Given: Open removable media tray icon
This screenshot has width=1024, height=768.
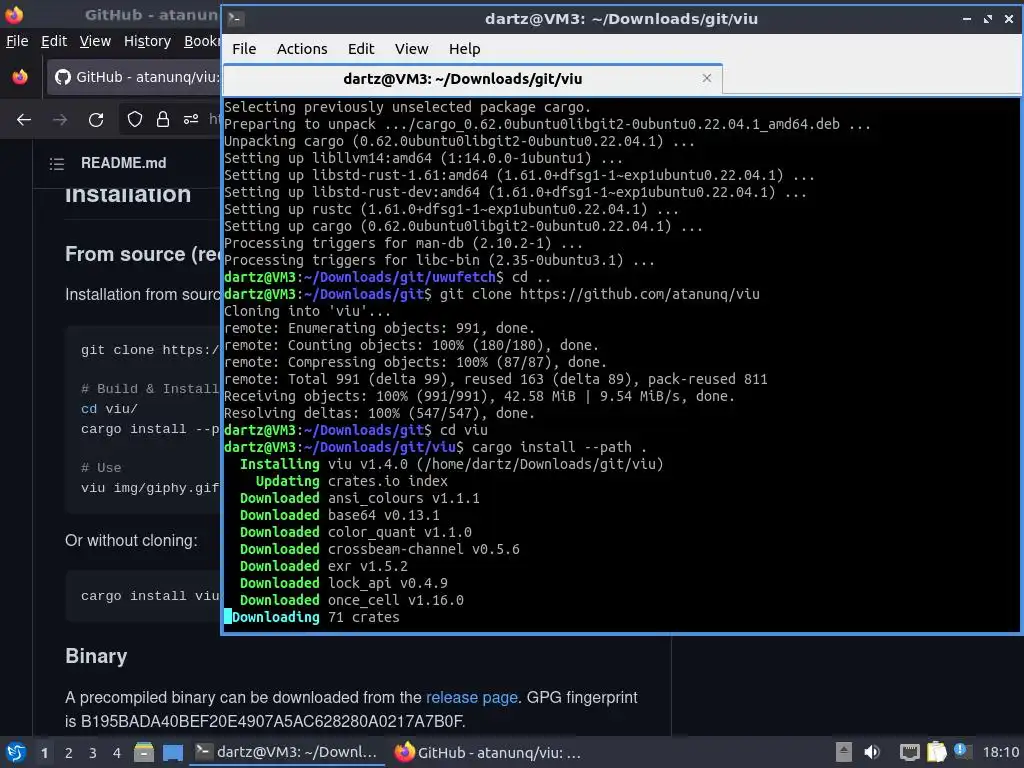Looking at the screenshot, I should tap(844, 752).
